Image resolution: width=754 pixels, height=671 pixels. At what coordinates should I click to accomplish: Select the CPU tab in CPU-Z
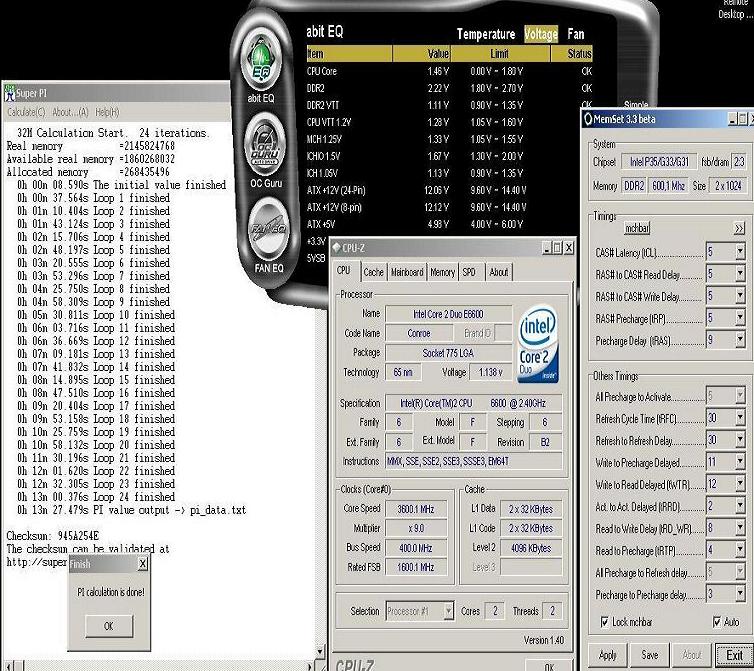pyautogui.click(x=344, y=270)
